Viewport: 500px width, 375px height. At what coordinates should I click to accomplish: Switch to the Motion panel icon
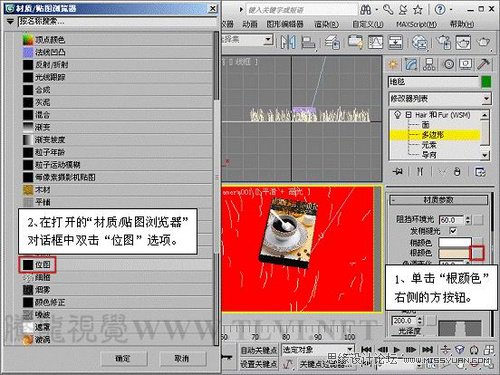(x=448, y=64)
